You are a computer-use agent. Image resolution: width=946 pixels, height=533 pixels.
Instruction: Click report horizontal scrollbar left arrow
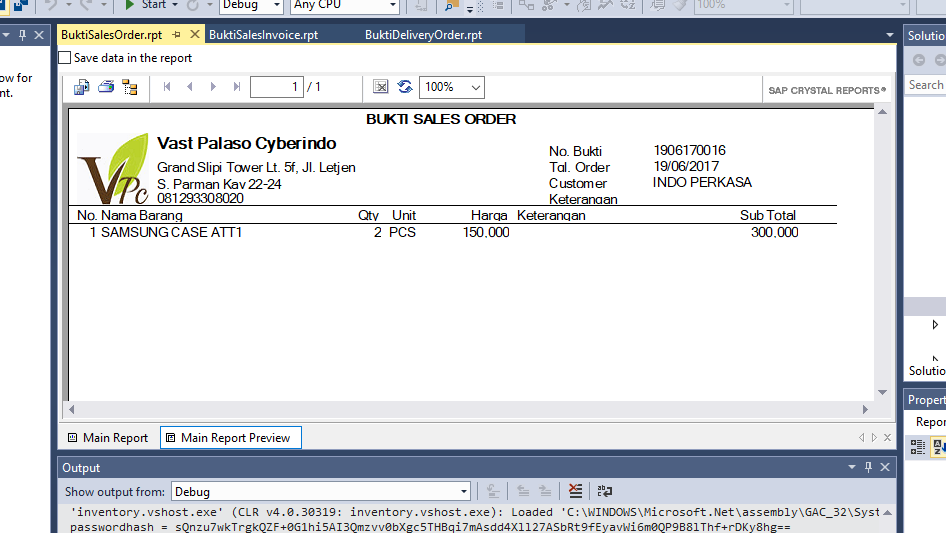tap(72, 409)
